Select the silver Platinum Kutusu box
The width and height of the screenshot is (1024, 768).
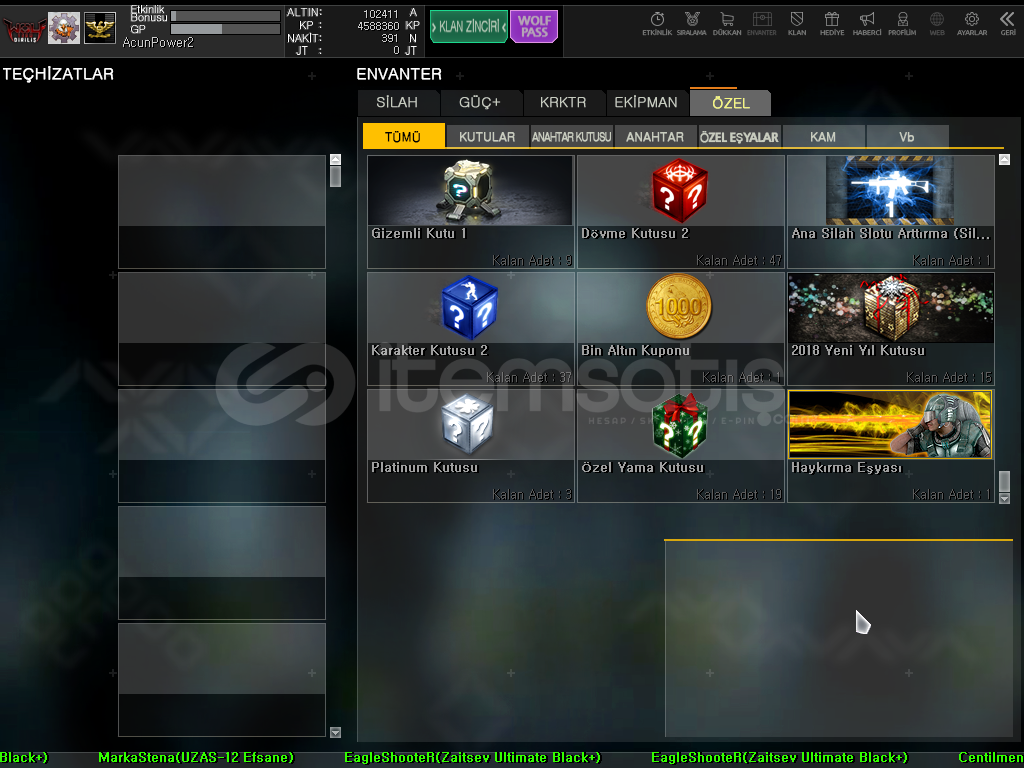point(470,445)
